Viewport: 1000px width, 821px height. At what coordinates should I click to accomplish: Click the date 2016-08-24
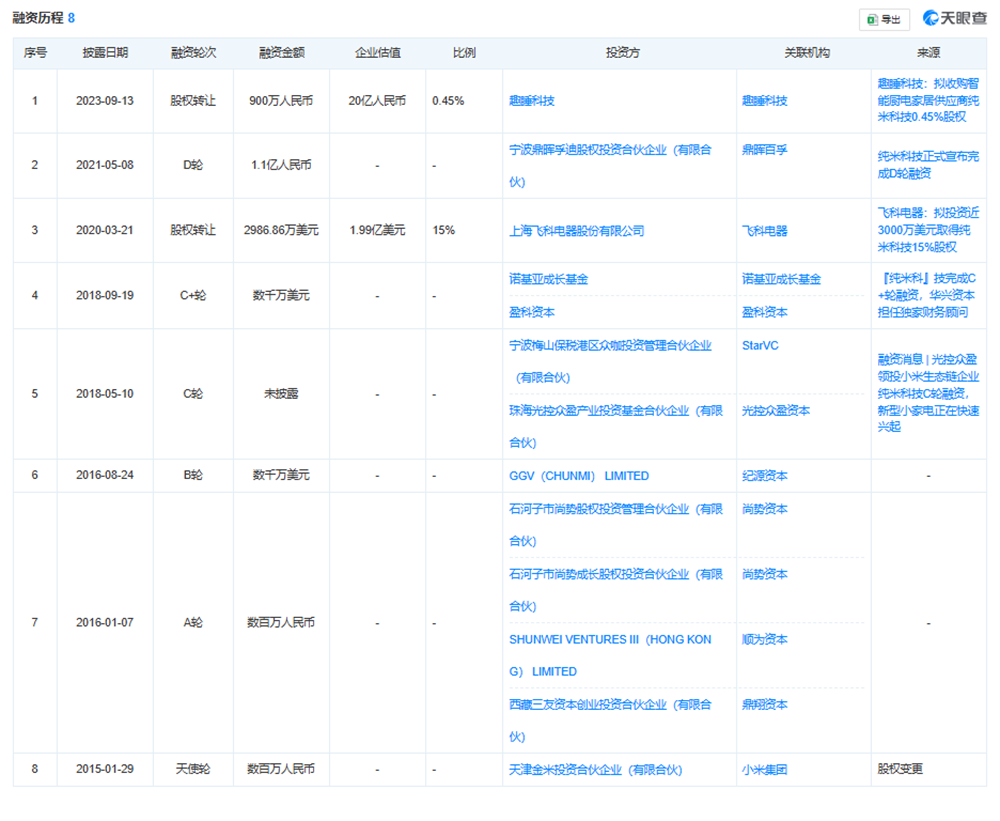point(105,475)
